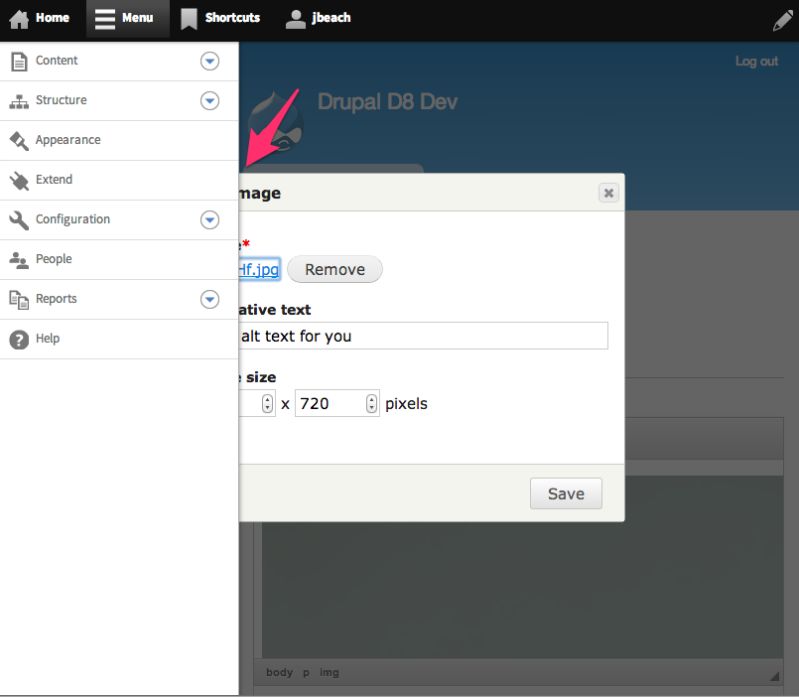The height and width of the screenshot is (697, 799).
Task: Click the Appearance paintbrush icon
Action: pos(19,141)
